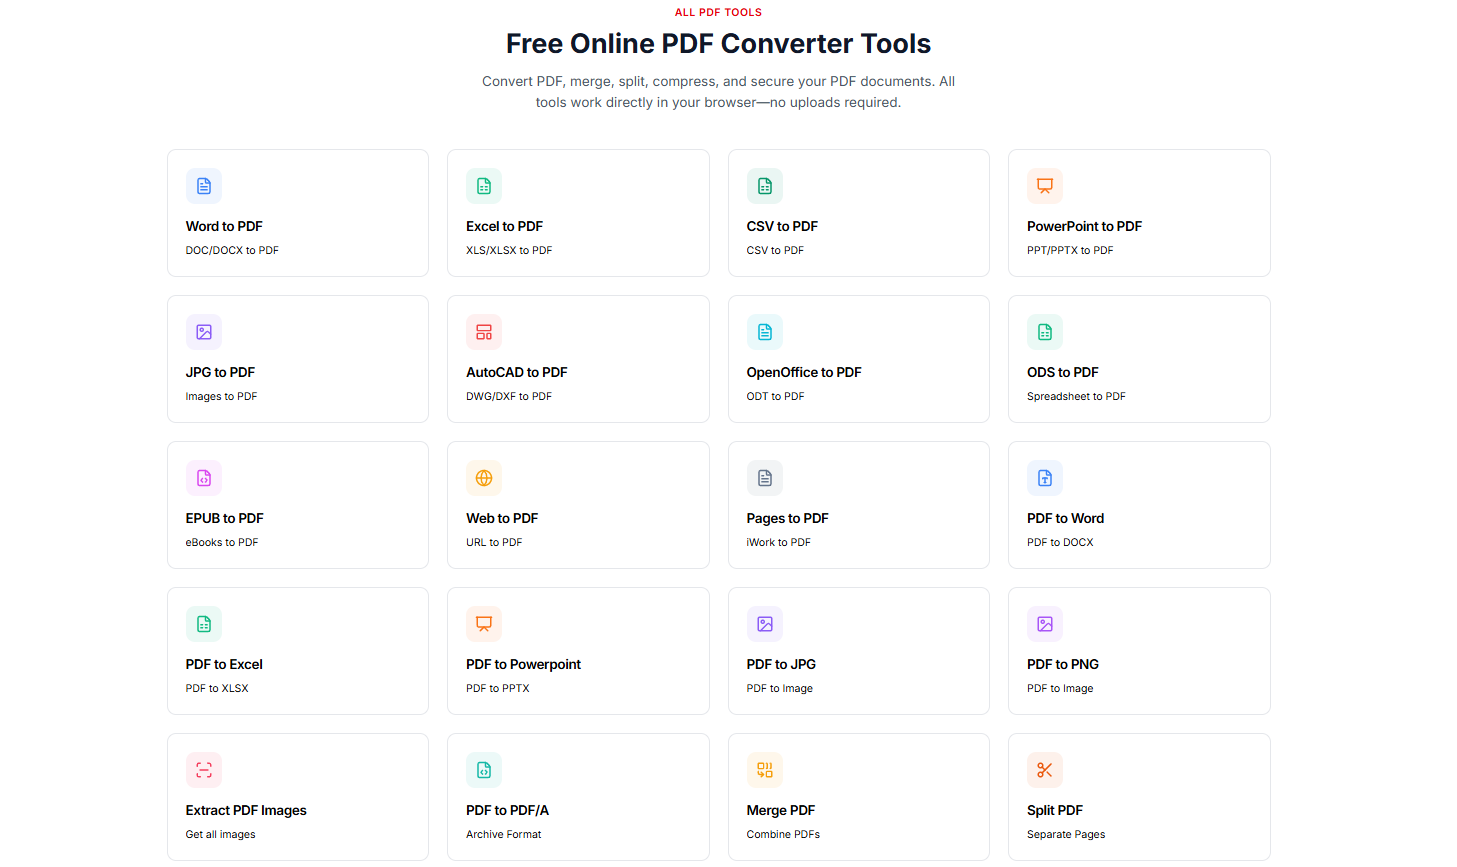This screenshot has height=867, width=1457.
Task: Select the PDF to Powerpoint card title
Action: pos(523,665)
